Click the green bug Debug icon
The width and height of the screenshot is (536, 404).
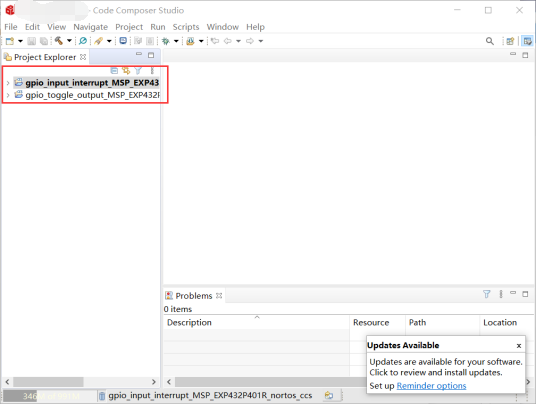click(x=166, y=41)
